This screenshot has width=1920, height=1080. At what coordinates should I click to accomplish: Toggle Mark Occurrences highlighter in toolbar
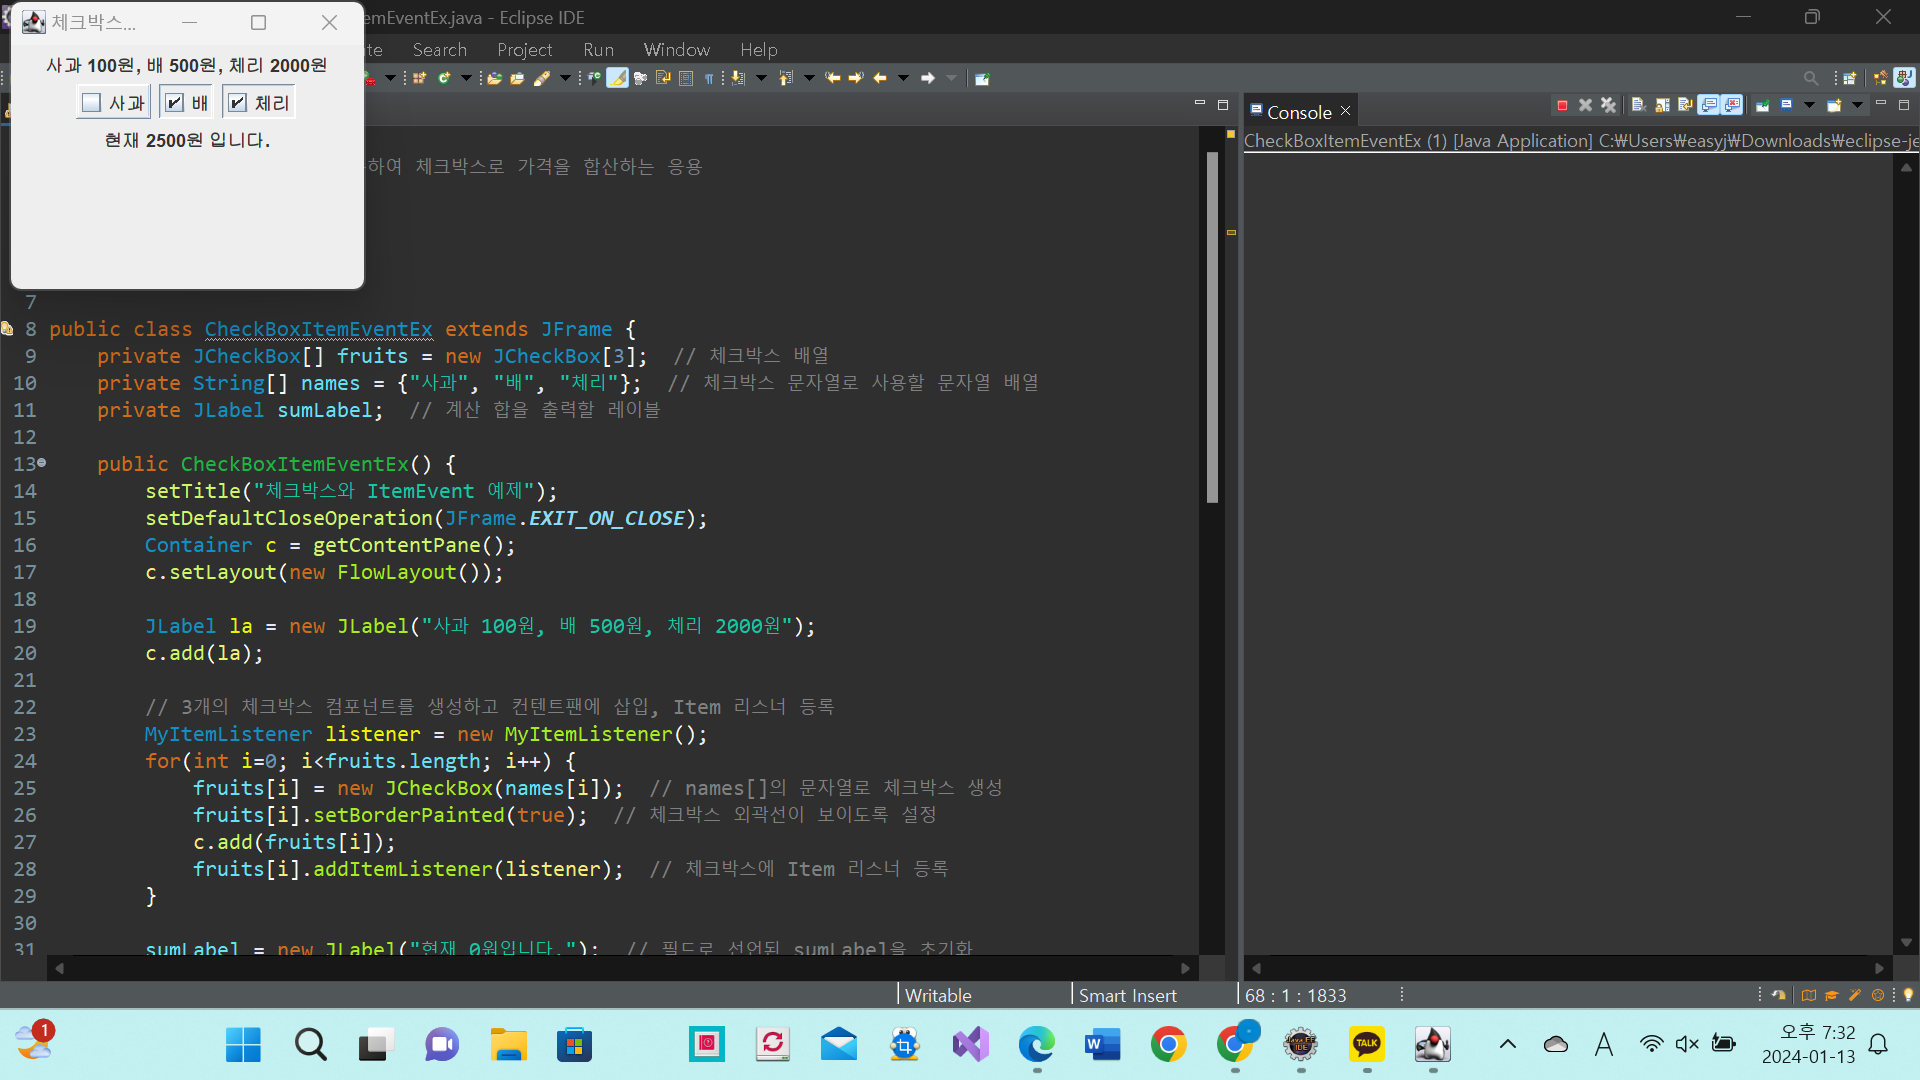617,78
